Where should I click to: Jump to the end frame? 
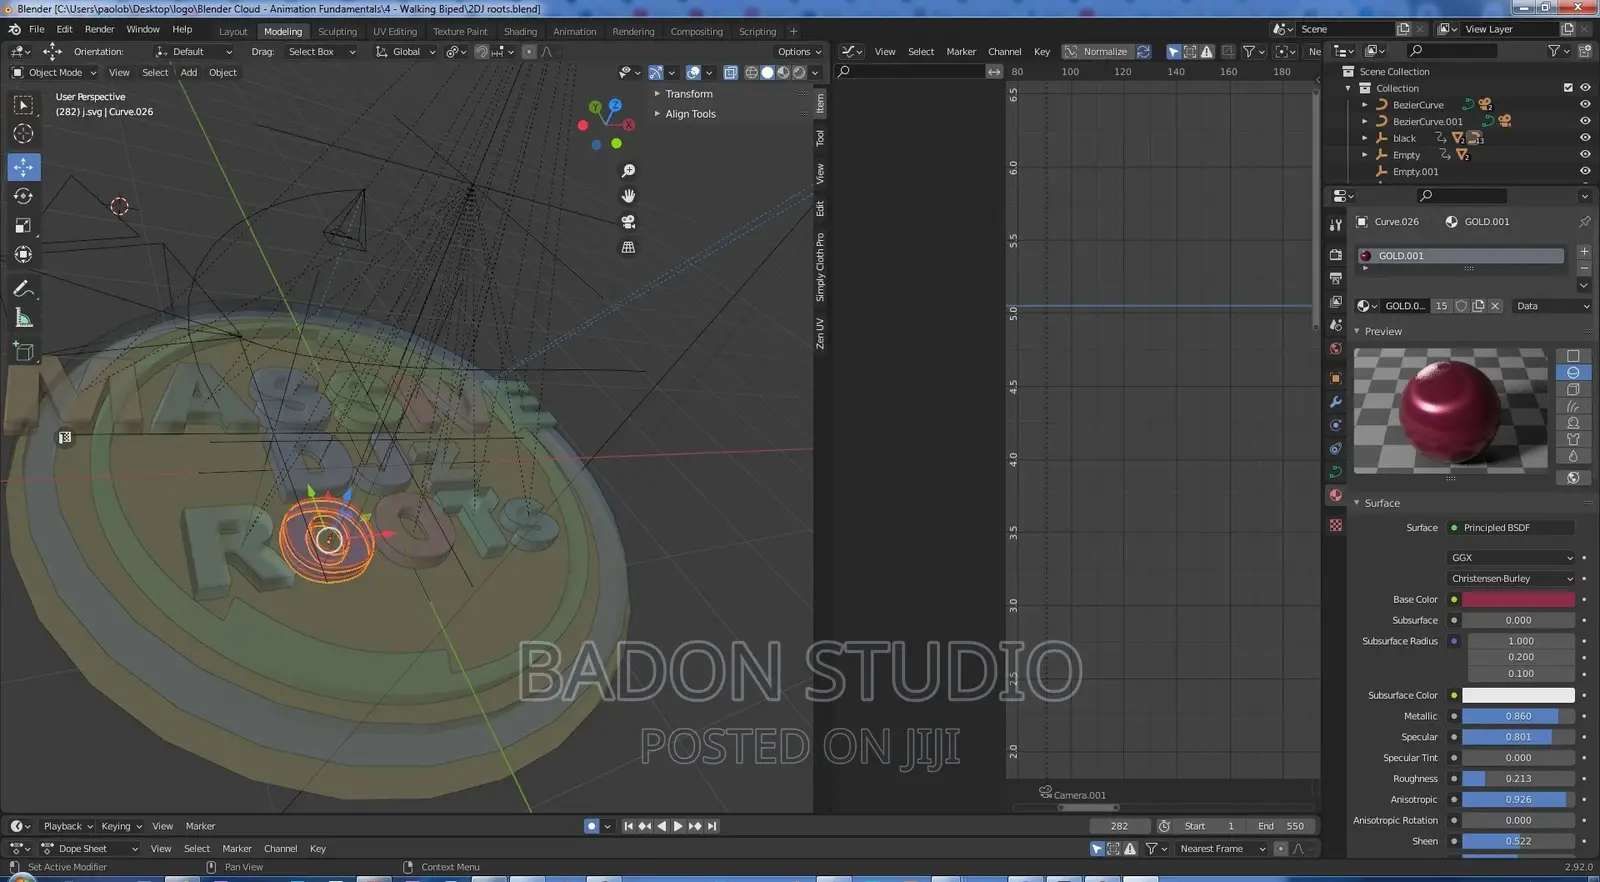[x=712, y=826]
